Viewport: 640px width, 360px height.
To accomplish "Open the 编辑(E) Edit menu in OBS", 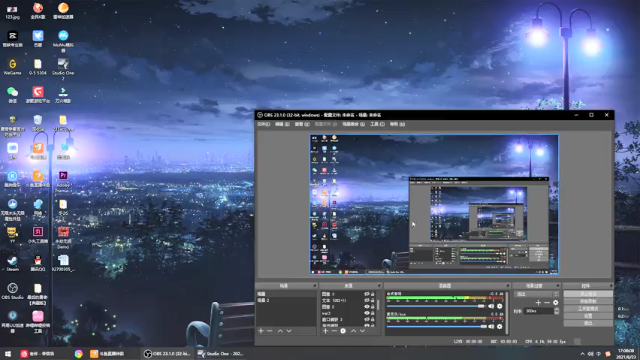I will (282, 124).
